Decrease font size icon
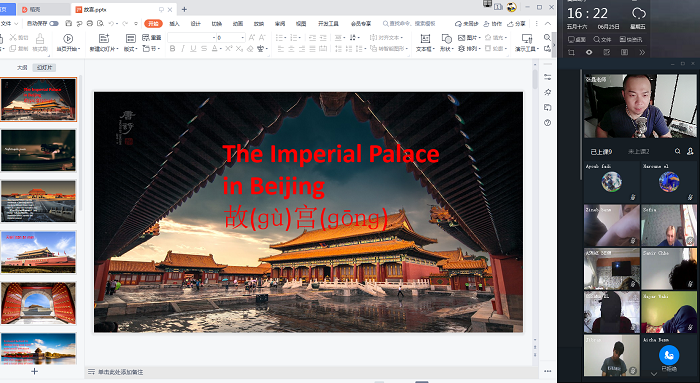 262,37
